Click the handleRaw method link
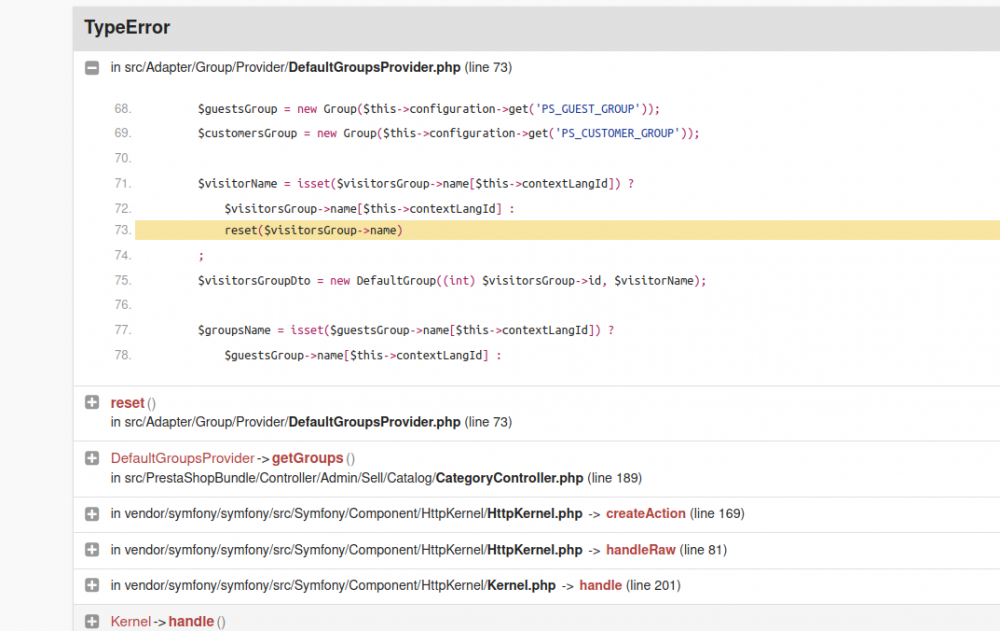Screen dimensions: 1000x631 641,550
